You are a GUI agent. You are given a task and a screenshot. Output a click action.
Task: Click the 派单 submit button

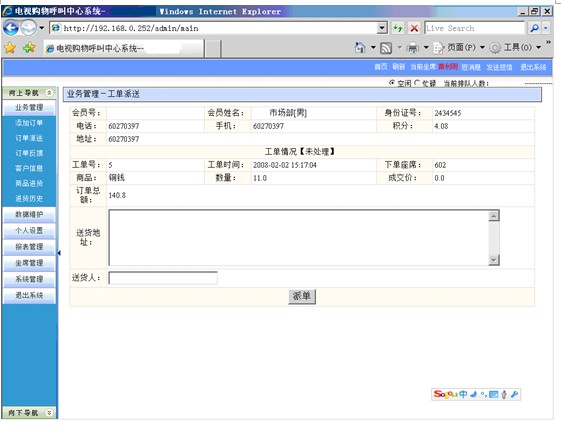tap(302, 296)
